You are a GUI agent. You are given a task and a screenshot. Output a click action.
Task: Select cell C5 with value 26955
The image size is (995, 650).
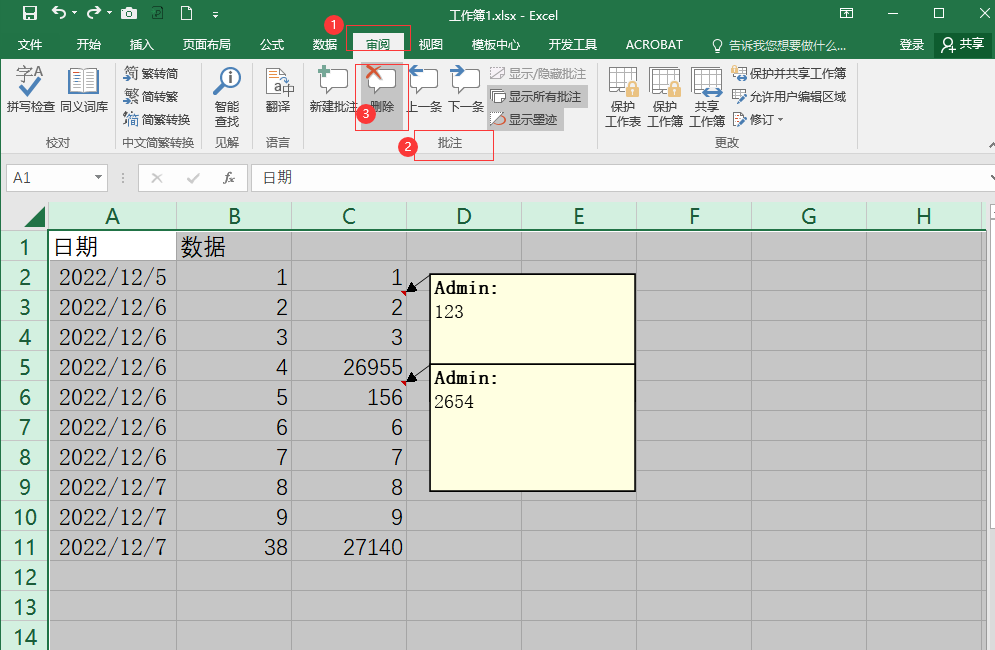click(349, 367)
